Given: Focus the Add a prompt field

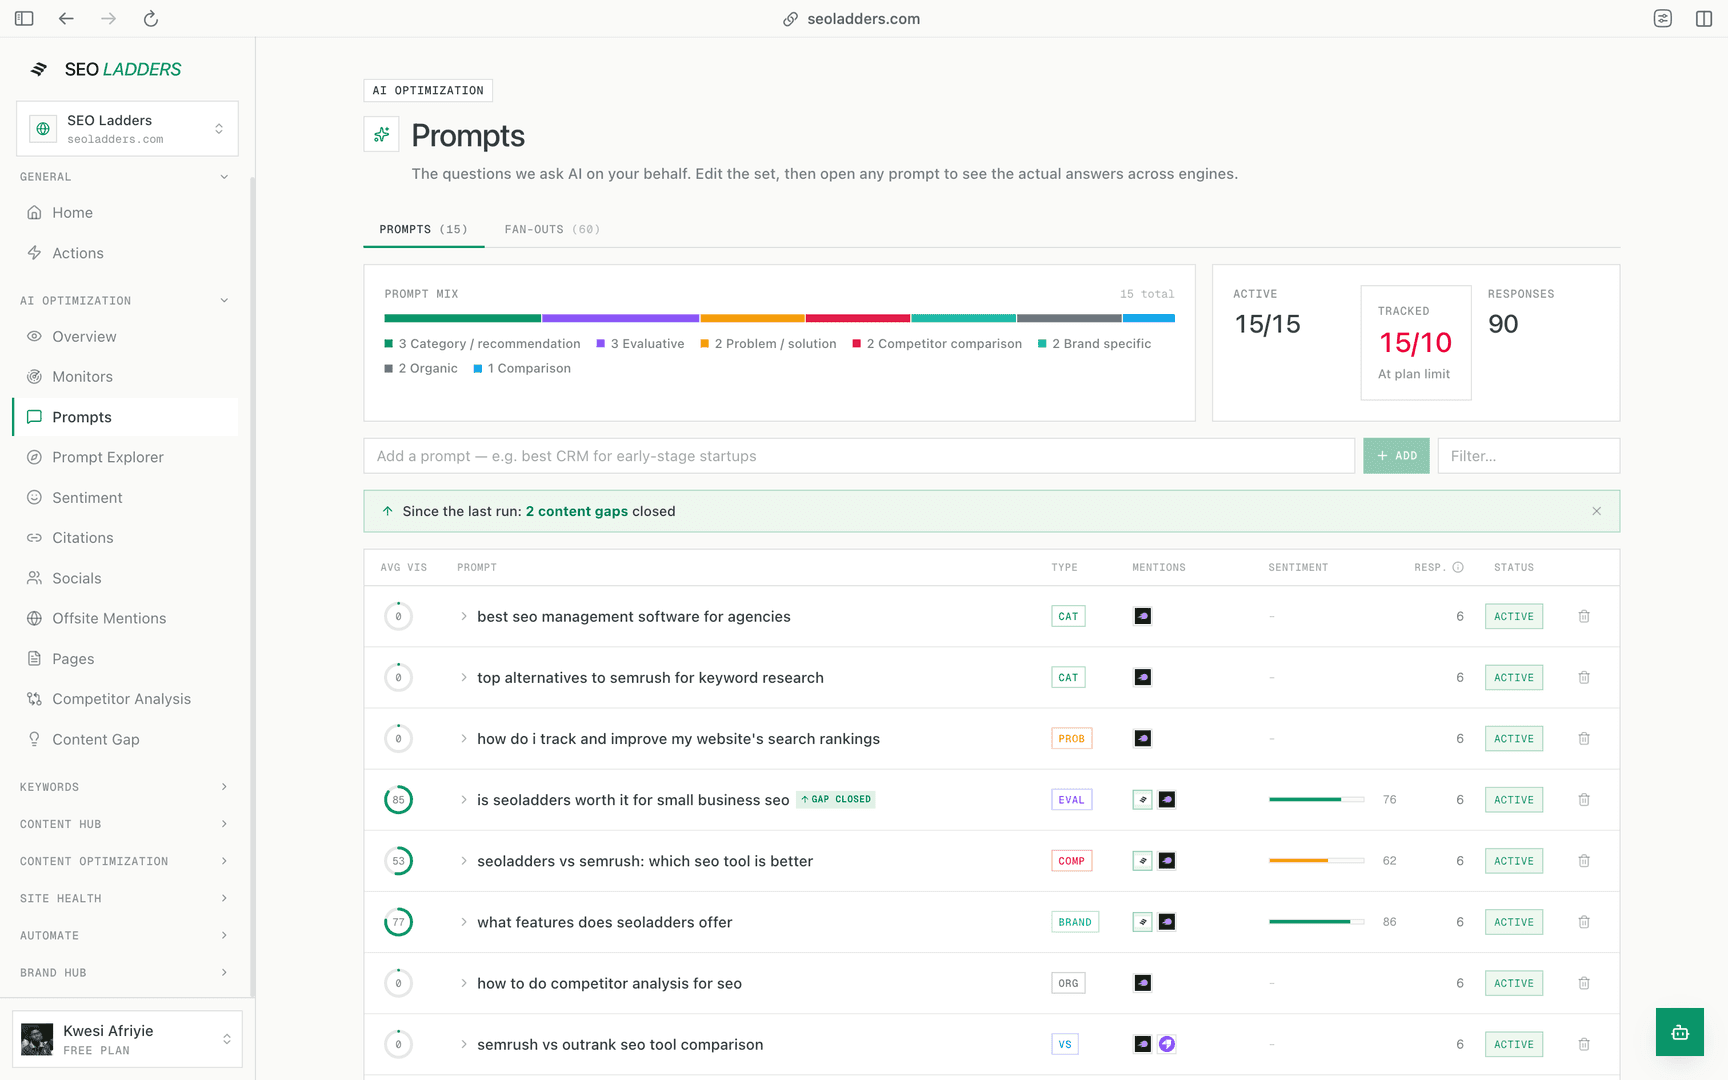Looking at the screenshot, I should (x=859, y=456).
